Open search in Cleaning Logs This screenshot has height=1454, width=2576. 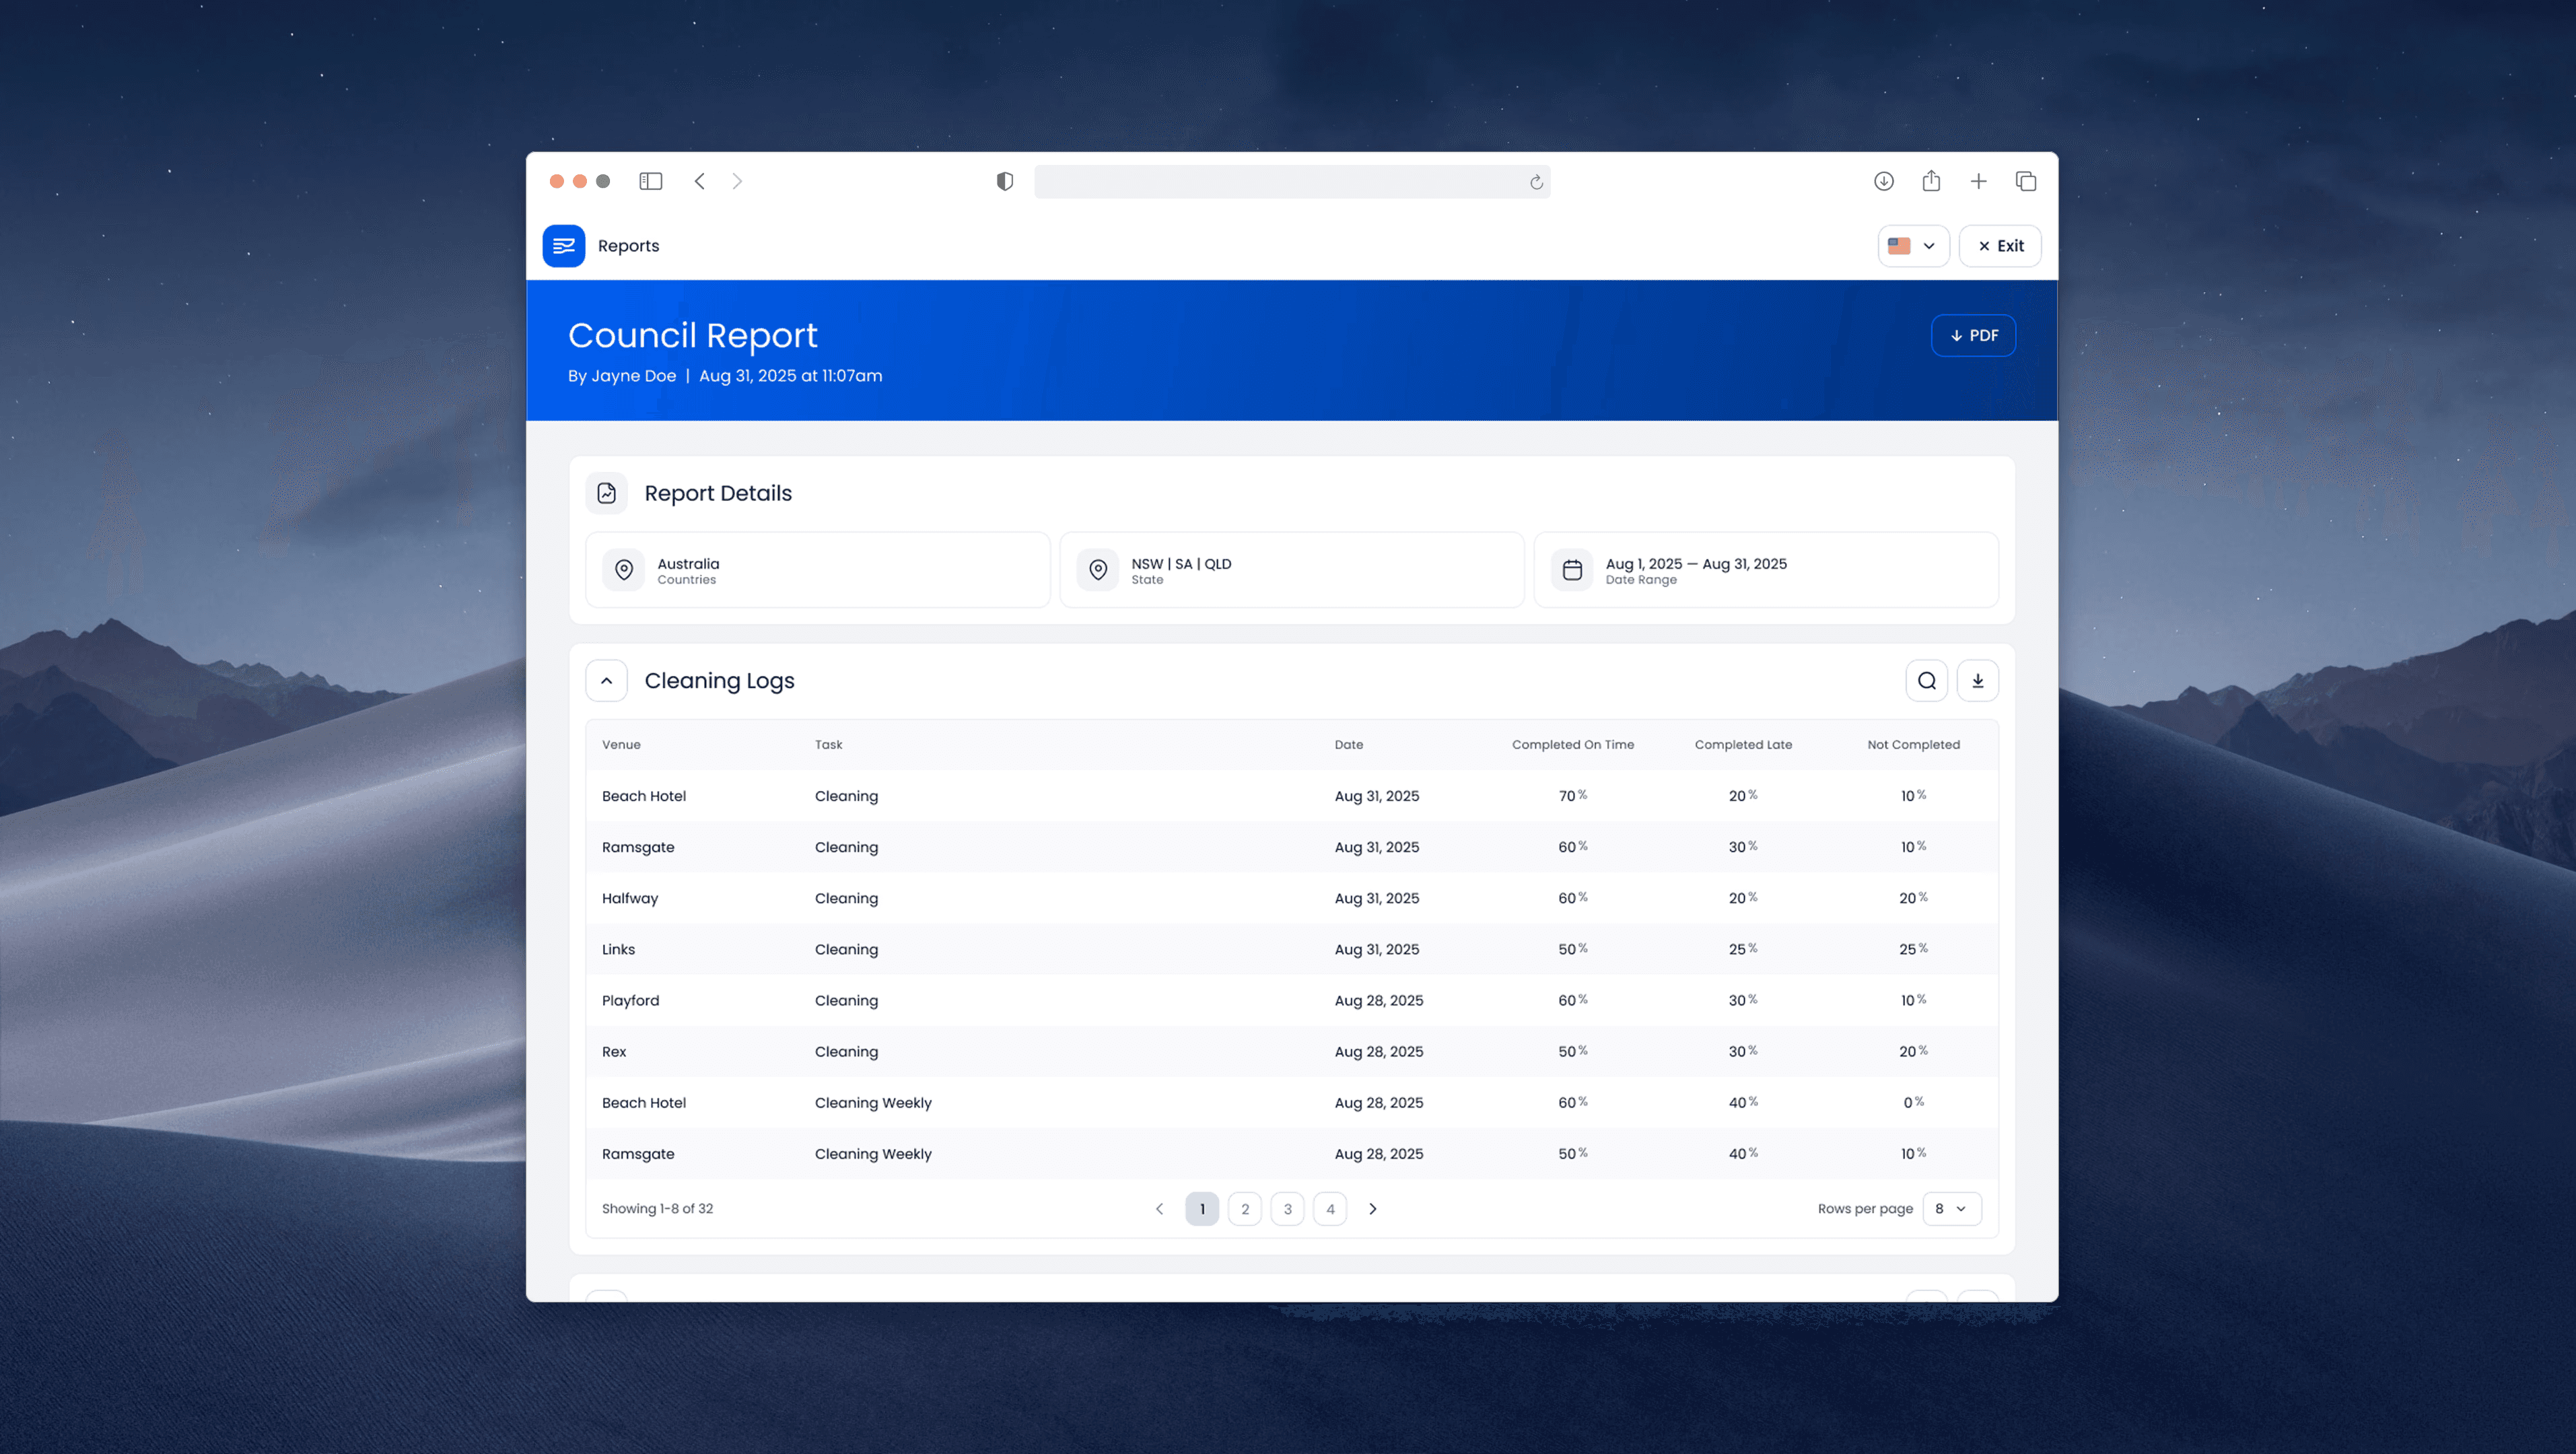1926,681
